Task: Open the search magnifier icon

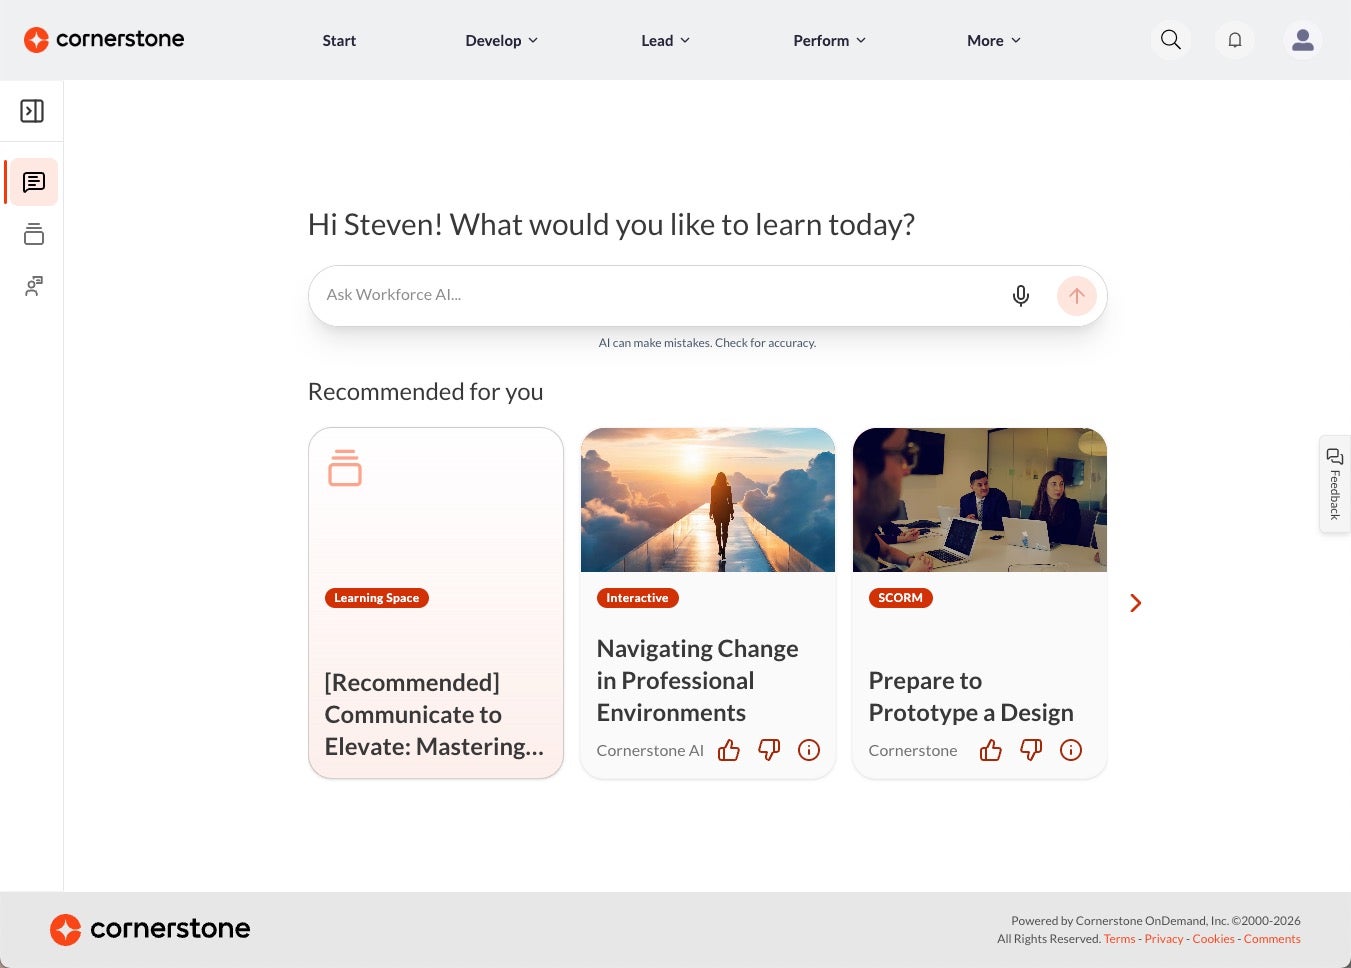Action: (1171, 40)
